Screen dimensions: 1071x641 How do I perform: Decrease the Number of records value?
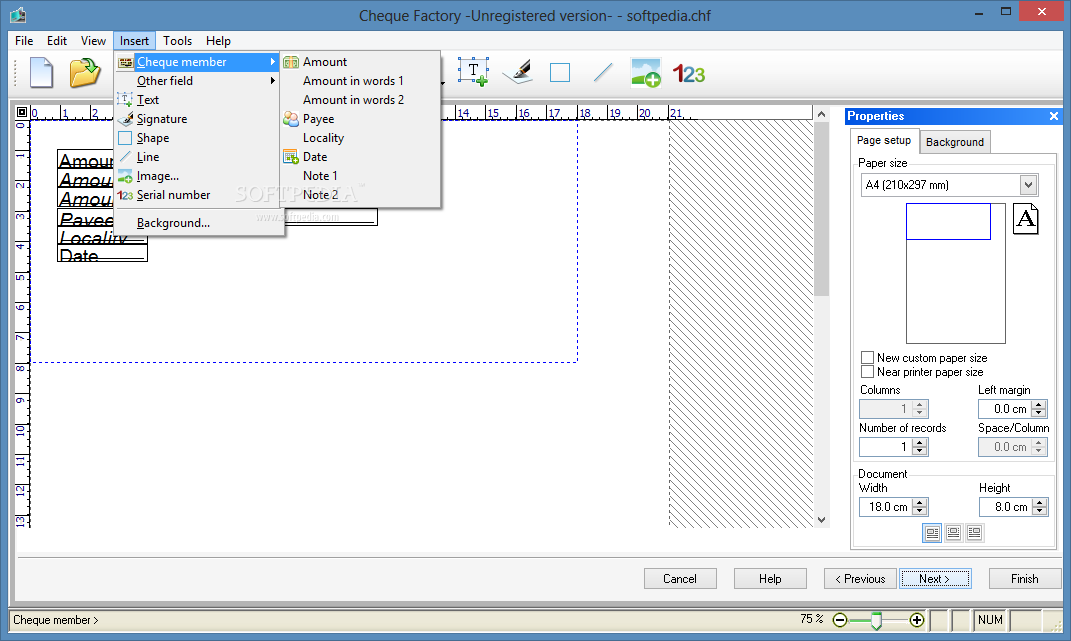[x=919, y=451]
